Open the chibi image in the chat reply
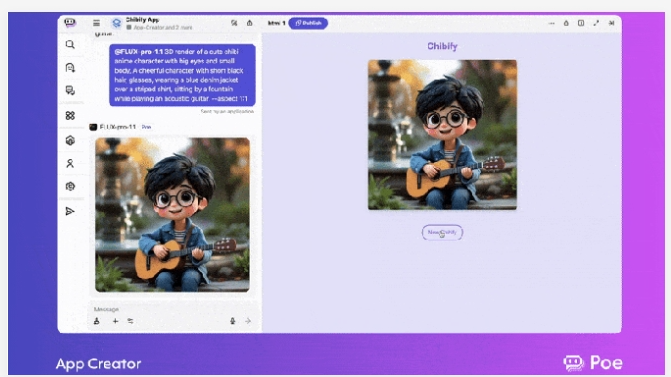Image resolution: width=671 pixels, height=377 pixels. (172, 215)
